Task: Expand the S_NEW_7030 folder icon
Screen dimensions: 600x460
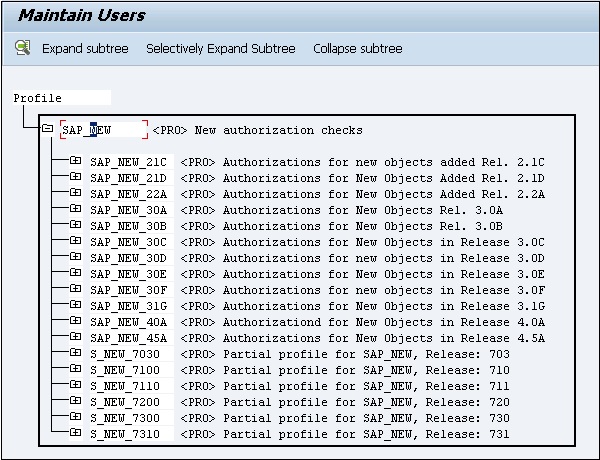Action: (76, 353)
